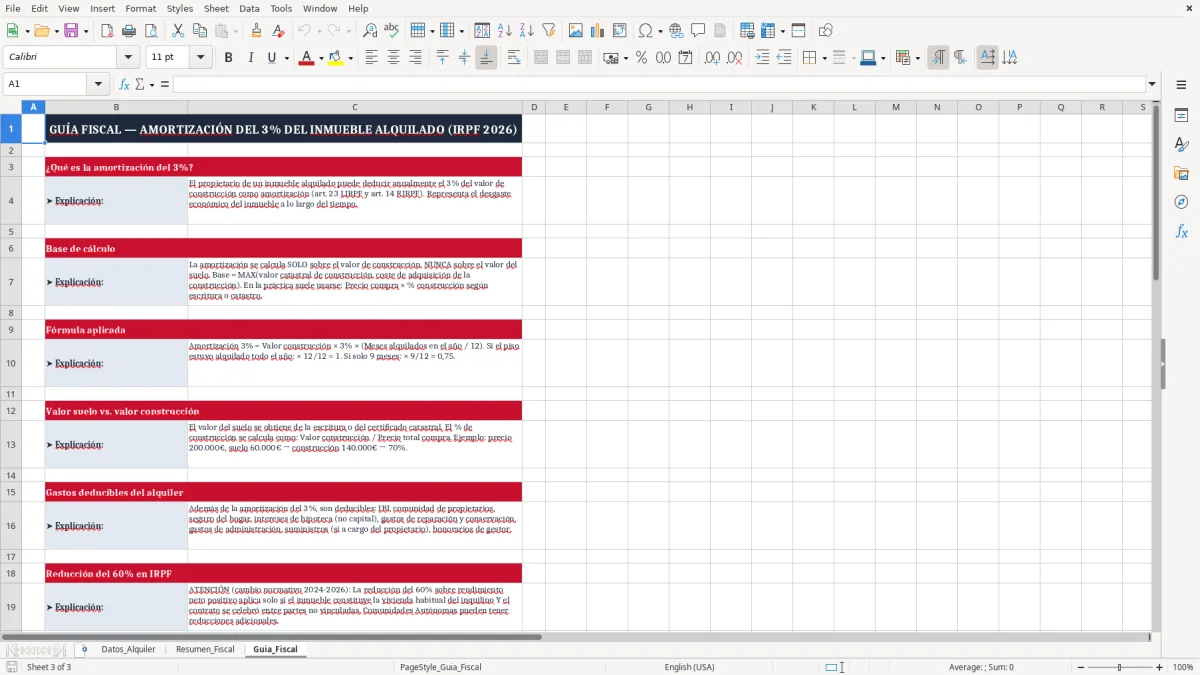Sort descending Z to A

(x=526, y=31)
